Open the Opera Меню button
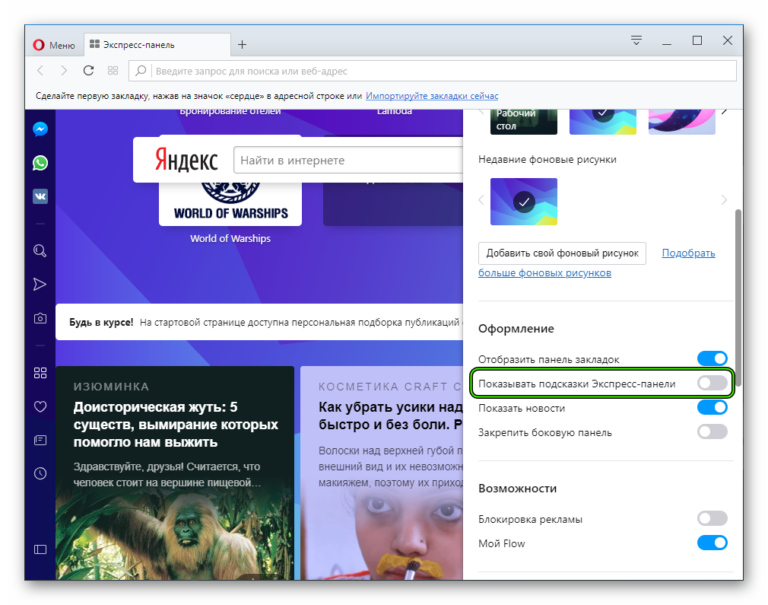 click(x=54, y=45)
